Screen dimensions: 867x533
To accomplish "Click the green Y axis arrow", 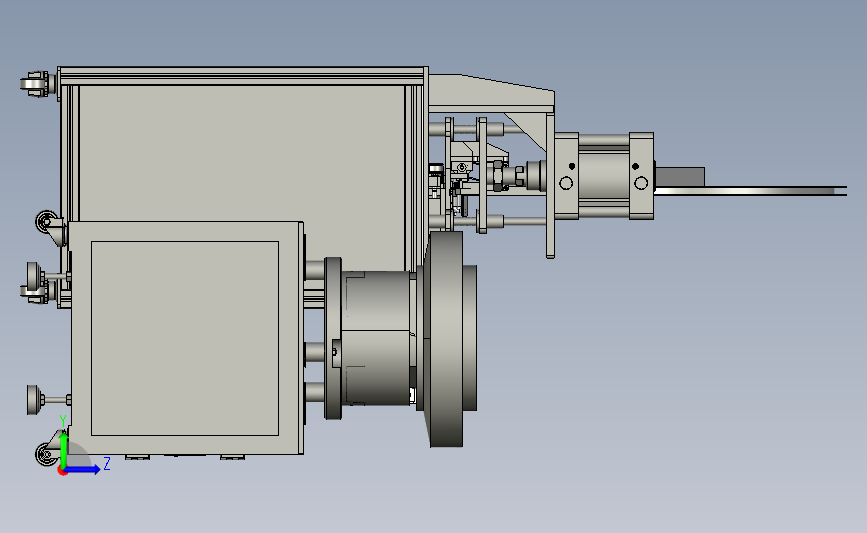I will tap(64, 450).
